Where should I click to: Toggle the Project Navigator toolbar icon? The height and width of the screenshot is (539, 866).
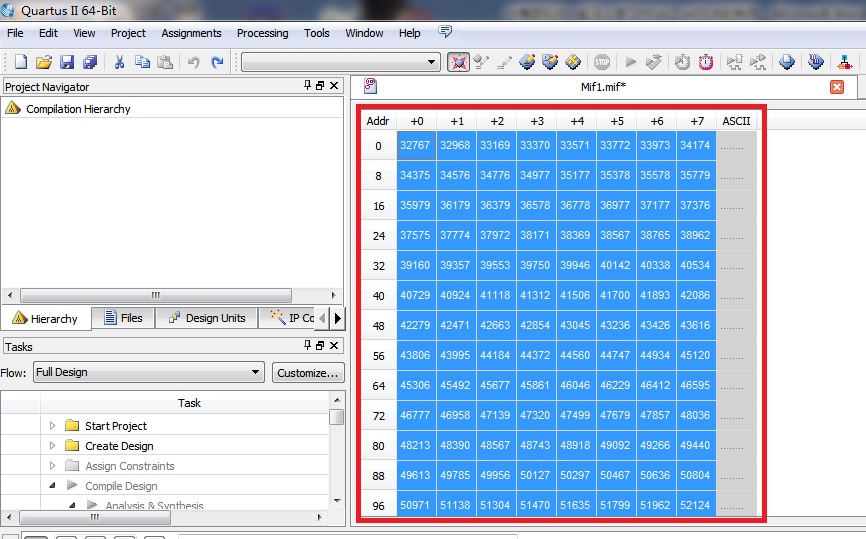458,62
